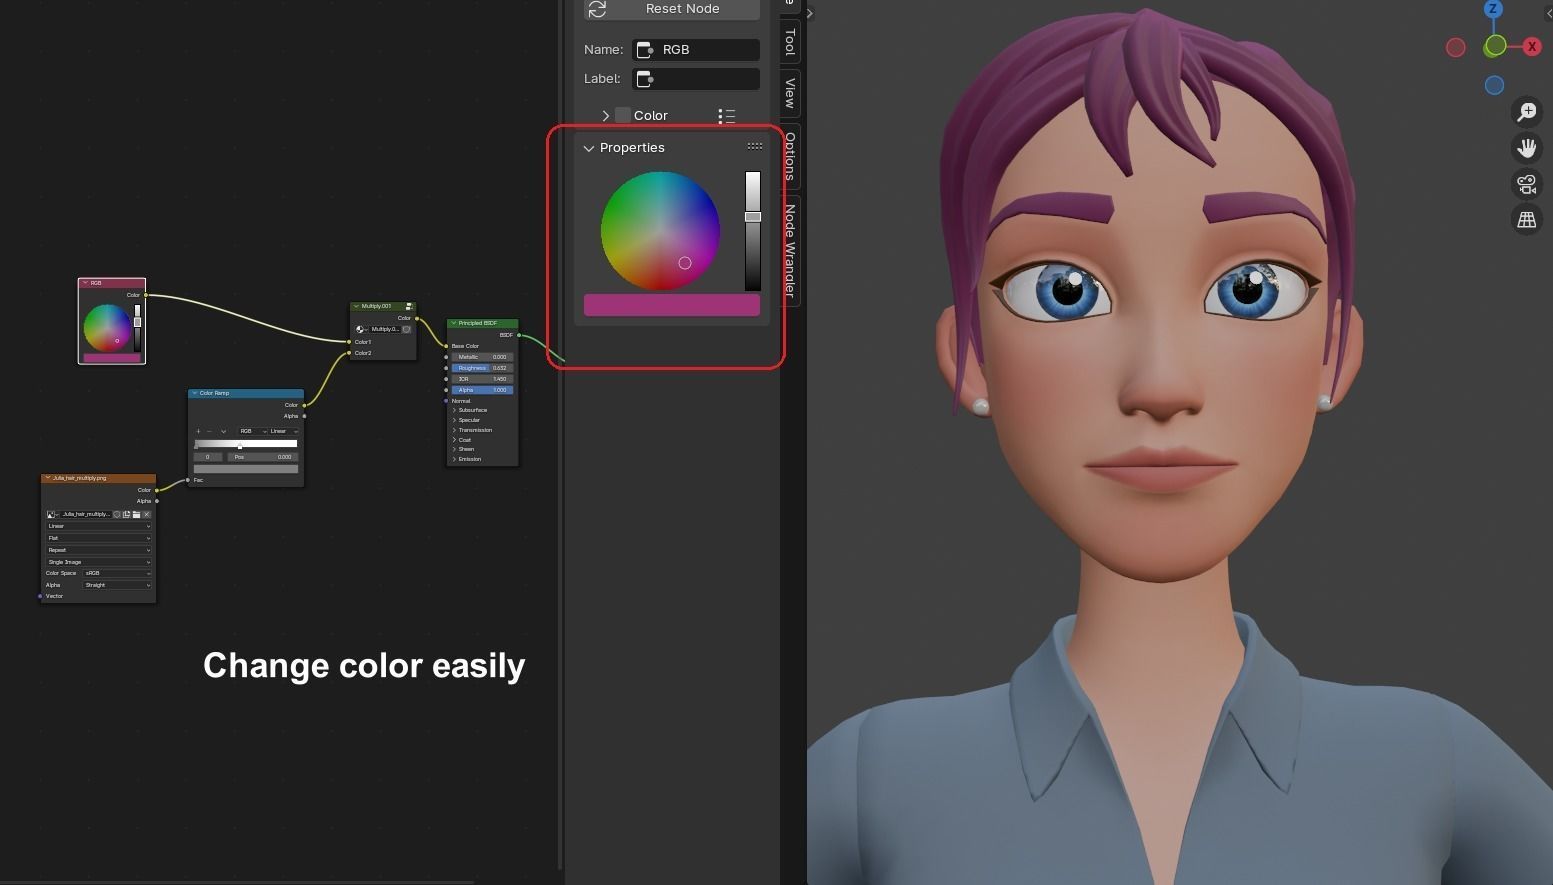
Task: Switch perspective/orthographic with the grid icon
Action: click(x=1527, y=220)
